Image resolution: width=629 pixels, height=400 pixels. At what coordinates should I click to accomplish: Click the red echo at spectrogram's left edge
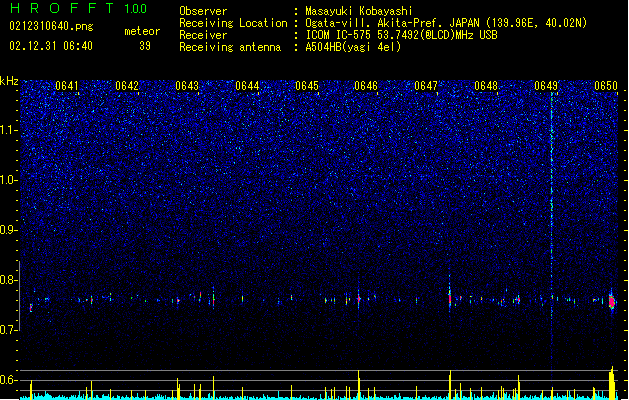pos(31,308)
